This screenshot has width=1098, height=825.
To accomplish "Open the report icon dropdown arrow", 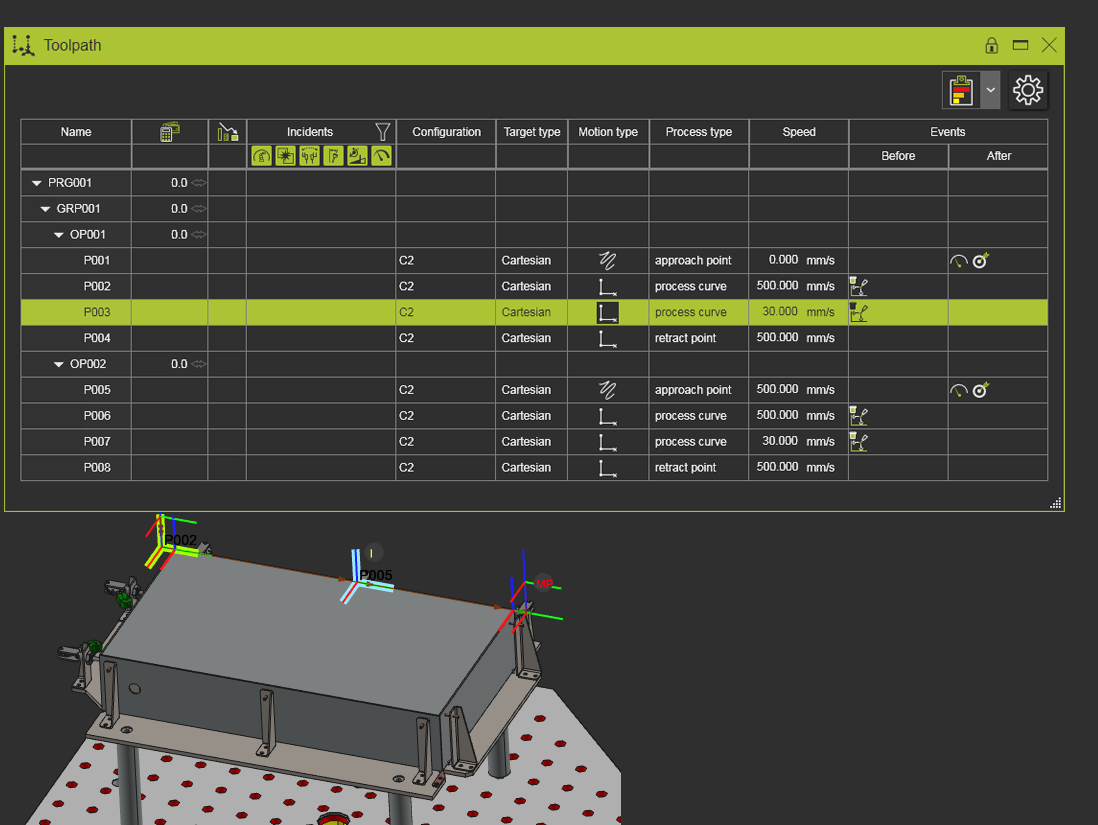I will point(990,90).
